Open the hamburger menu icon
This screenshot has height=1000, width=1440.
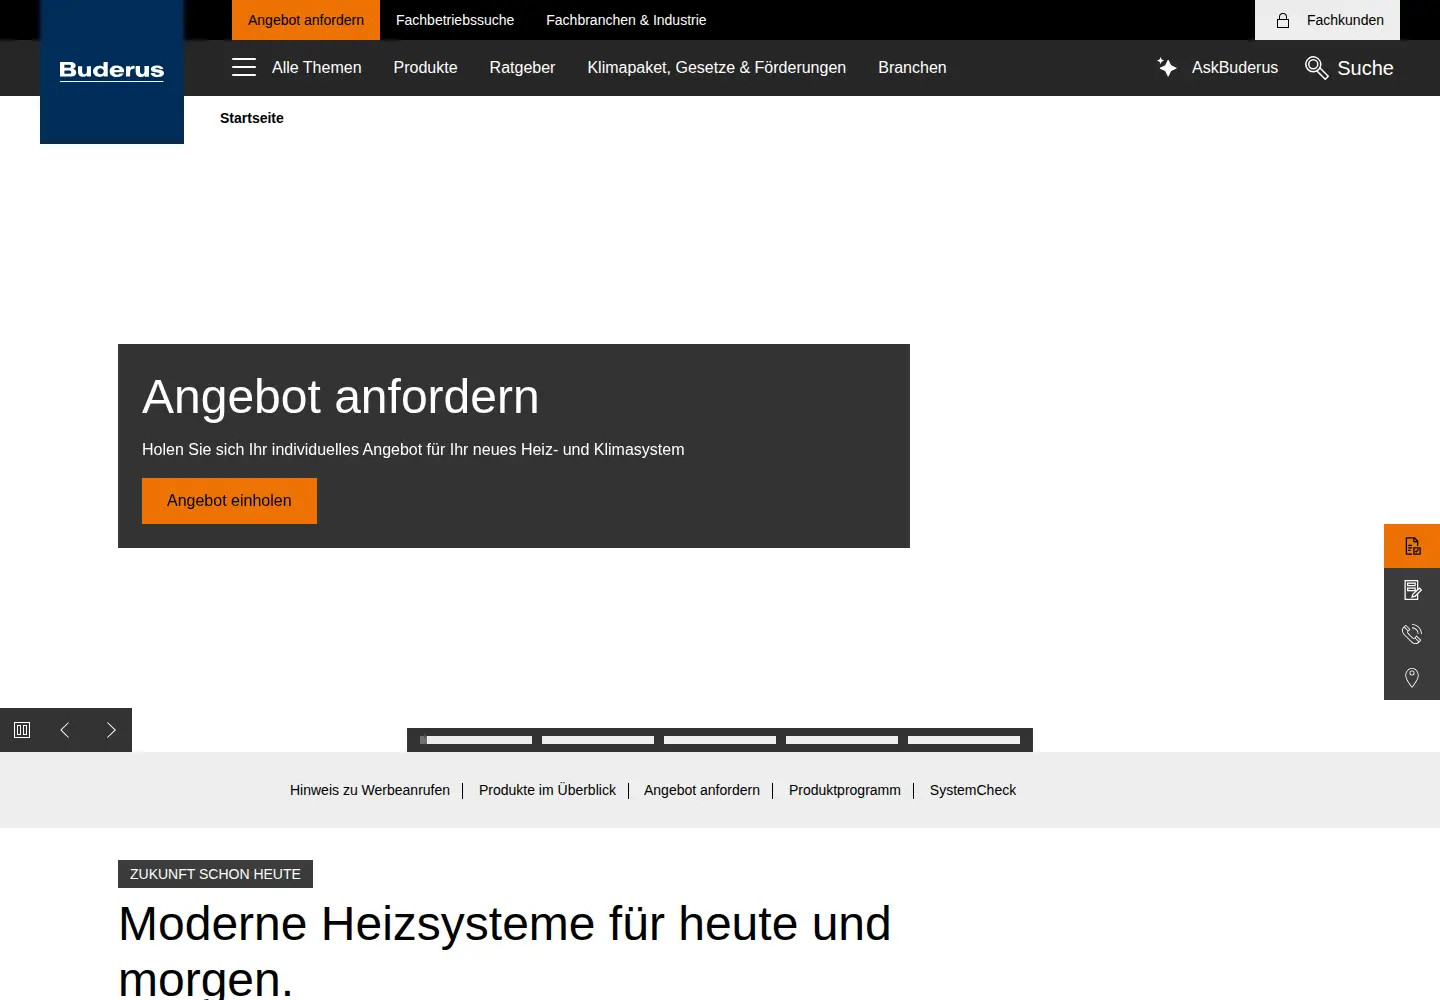[x=244, y=67]
